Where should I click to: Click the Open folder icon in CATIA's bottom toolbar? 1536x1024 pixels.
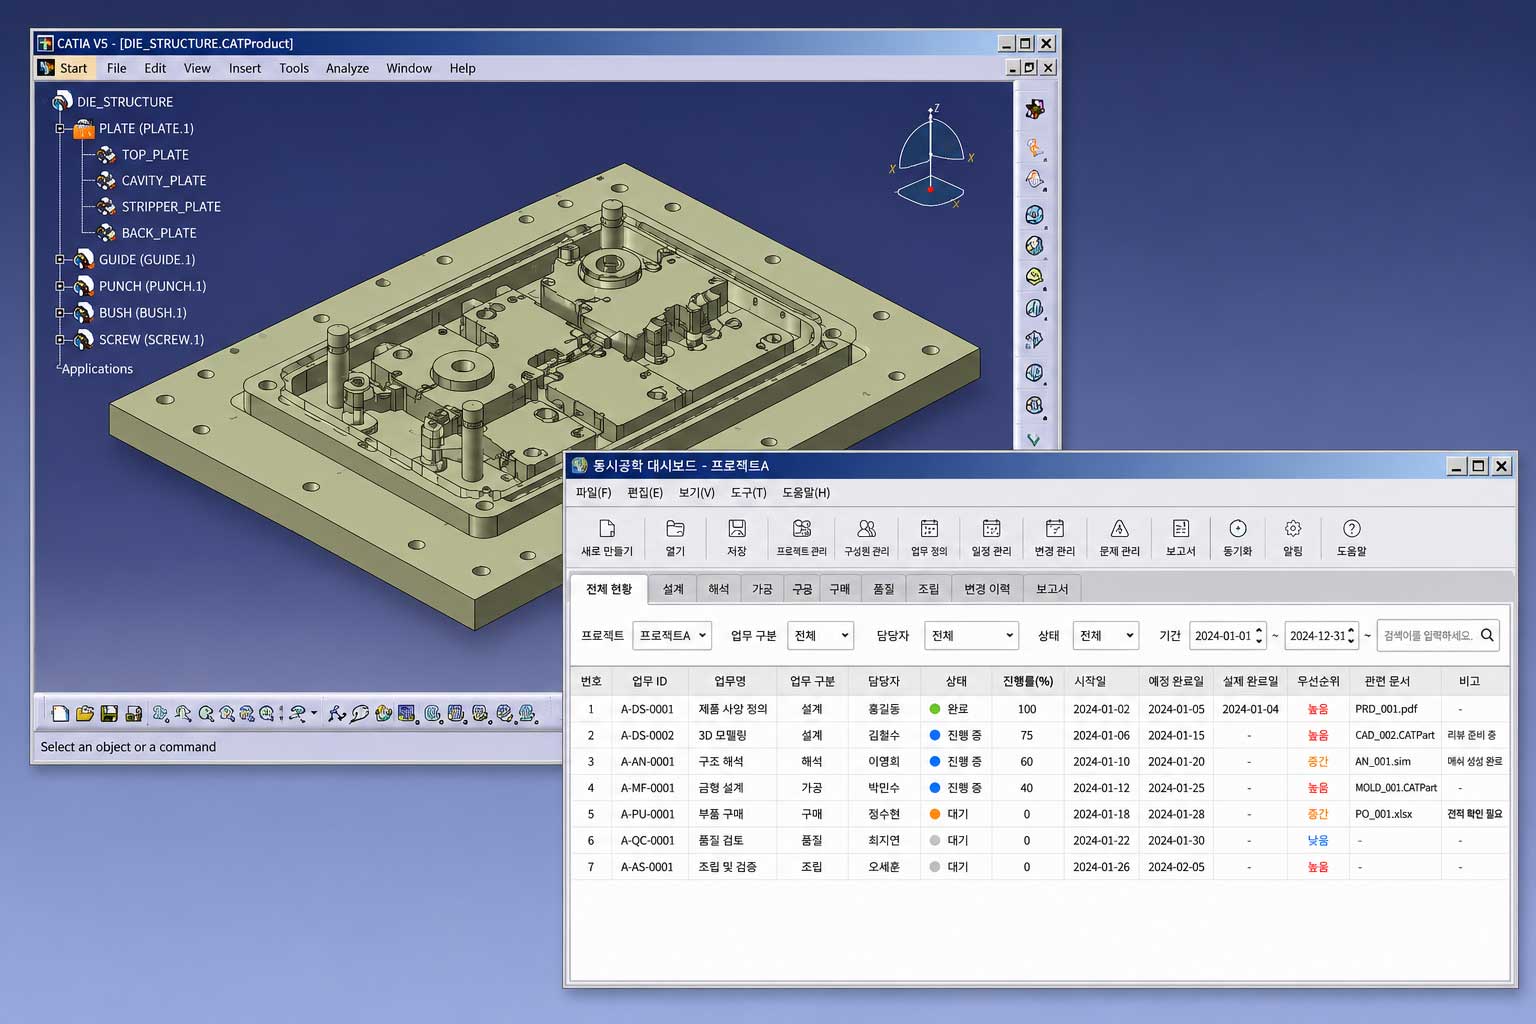(85, 713)
